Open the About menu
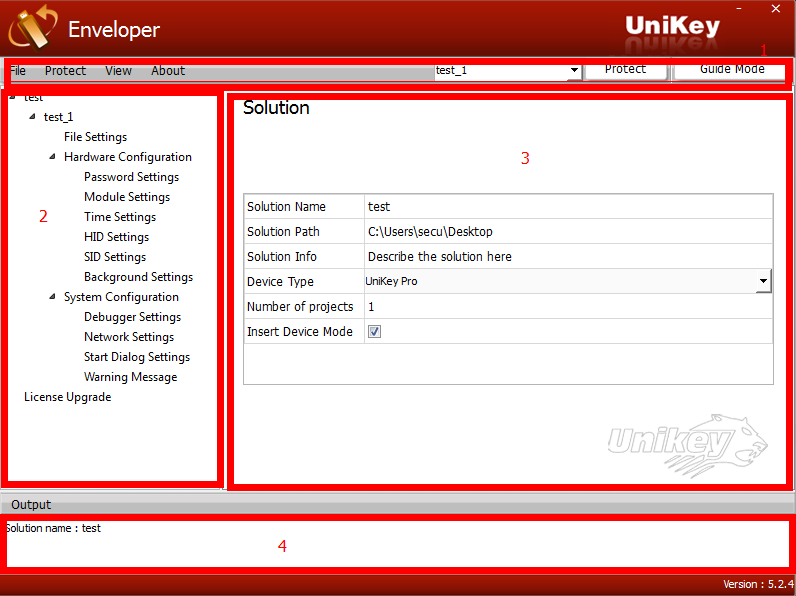Screen dimensions: 796x596 pos(168,71)
